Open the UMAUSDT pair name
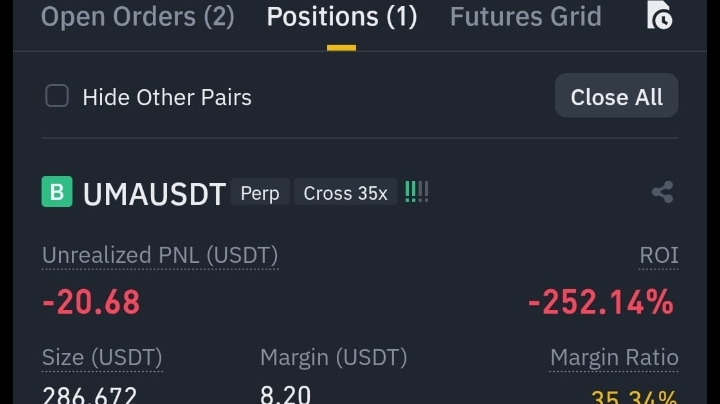 (154, 194)
